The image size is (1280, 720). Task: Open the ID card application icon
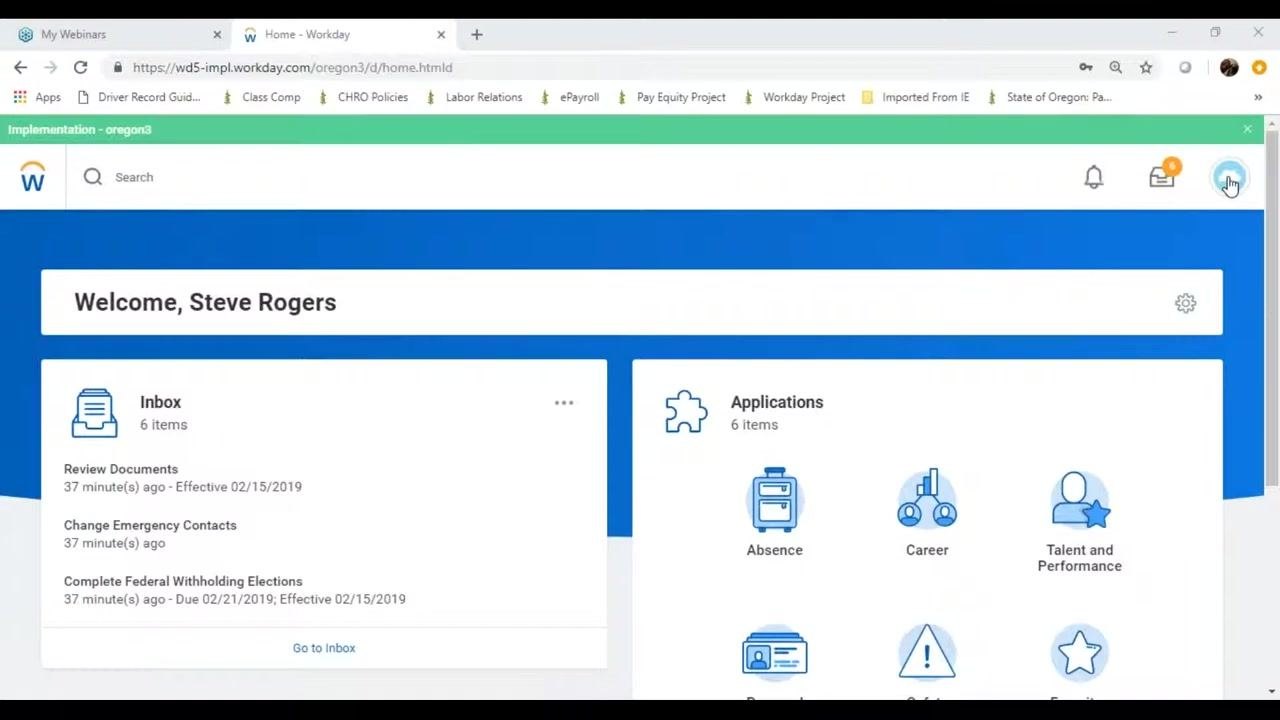coord(775,654)
